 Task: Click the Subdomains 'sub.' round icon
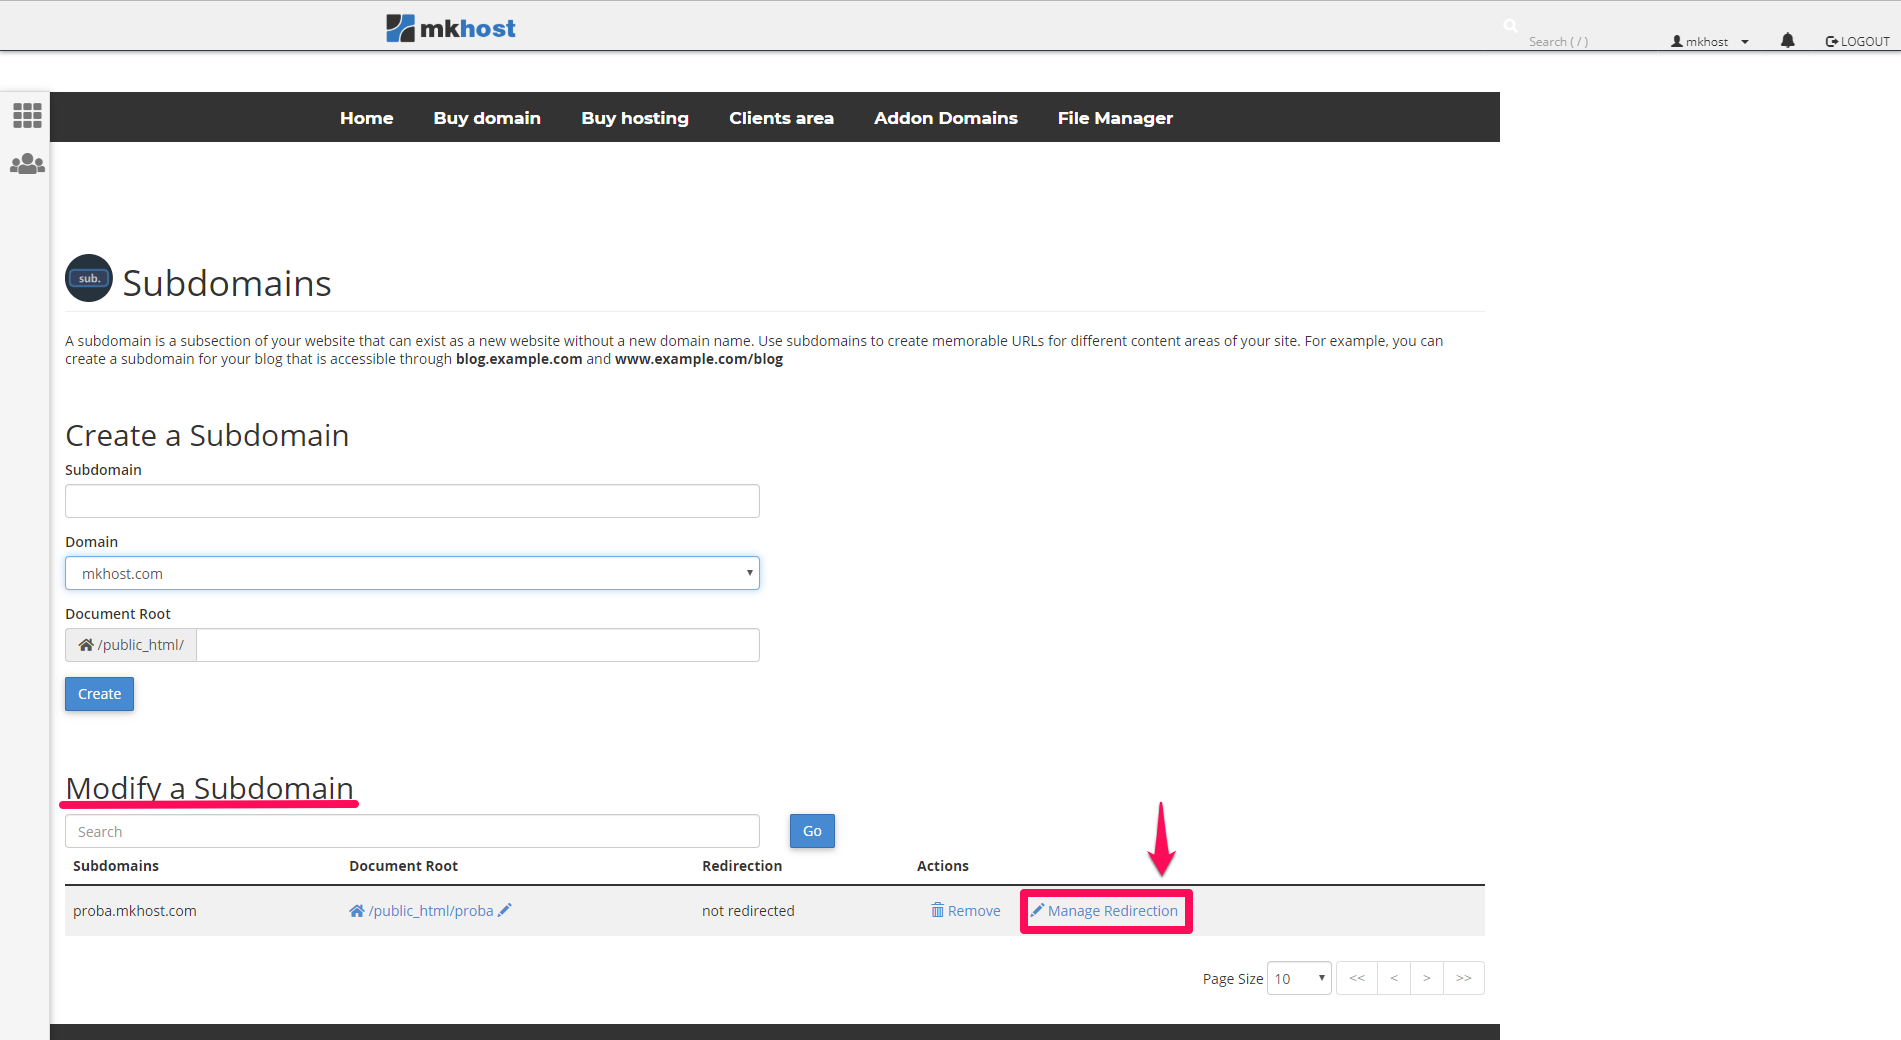pos(89,278)
